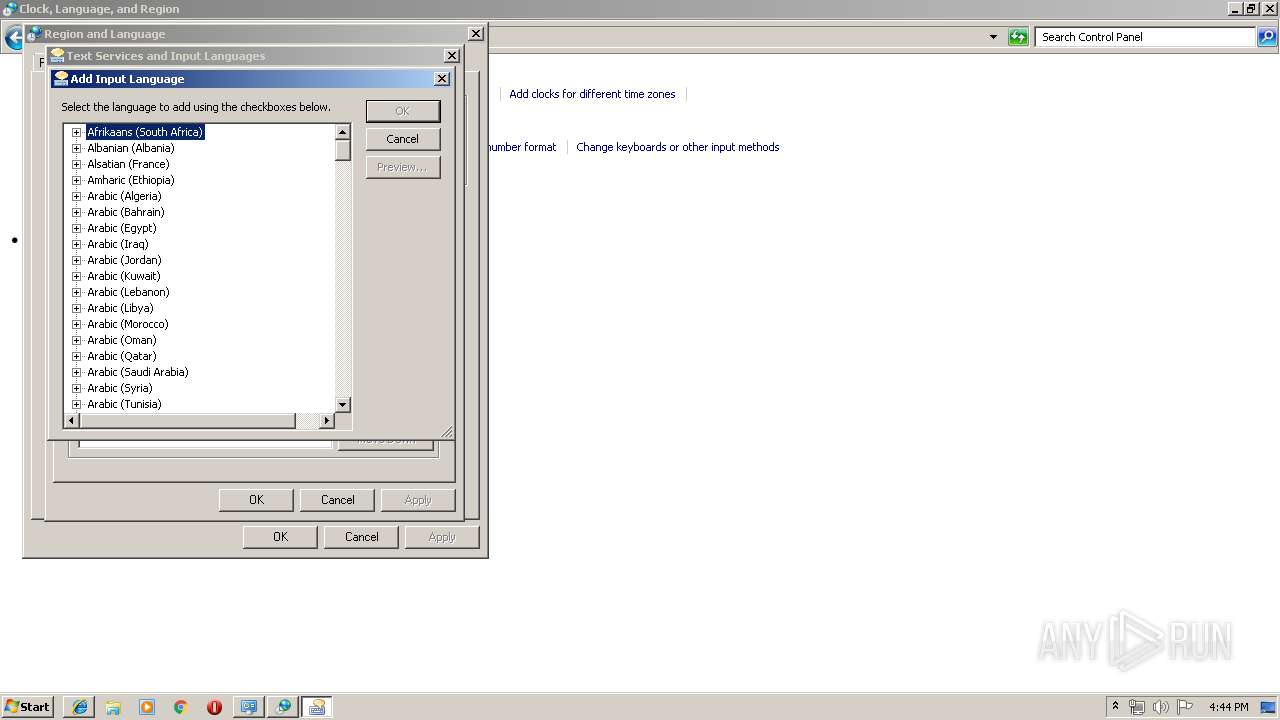This screenshot has height=720, width=1280.
Task: Open Add clocks for different time zones link
Action: (592, 94)
